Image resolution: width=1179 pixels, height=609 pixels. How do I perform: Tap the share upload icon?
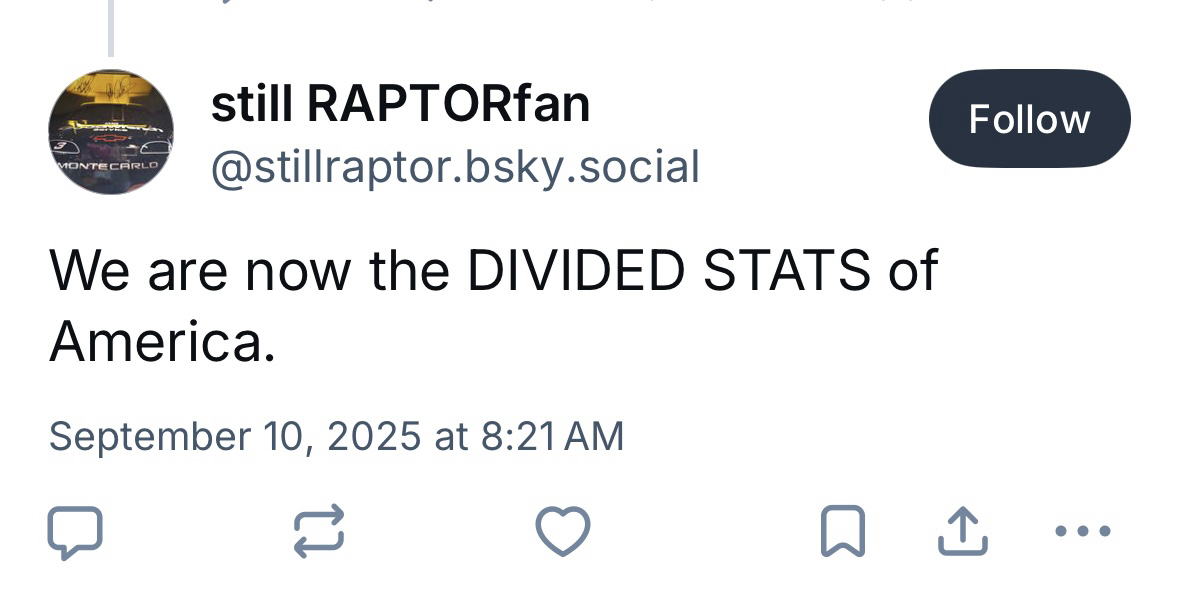(x=962, y=531)
